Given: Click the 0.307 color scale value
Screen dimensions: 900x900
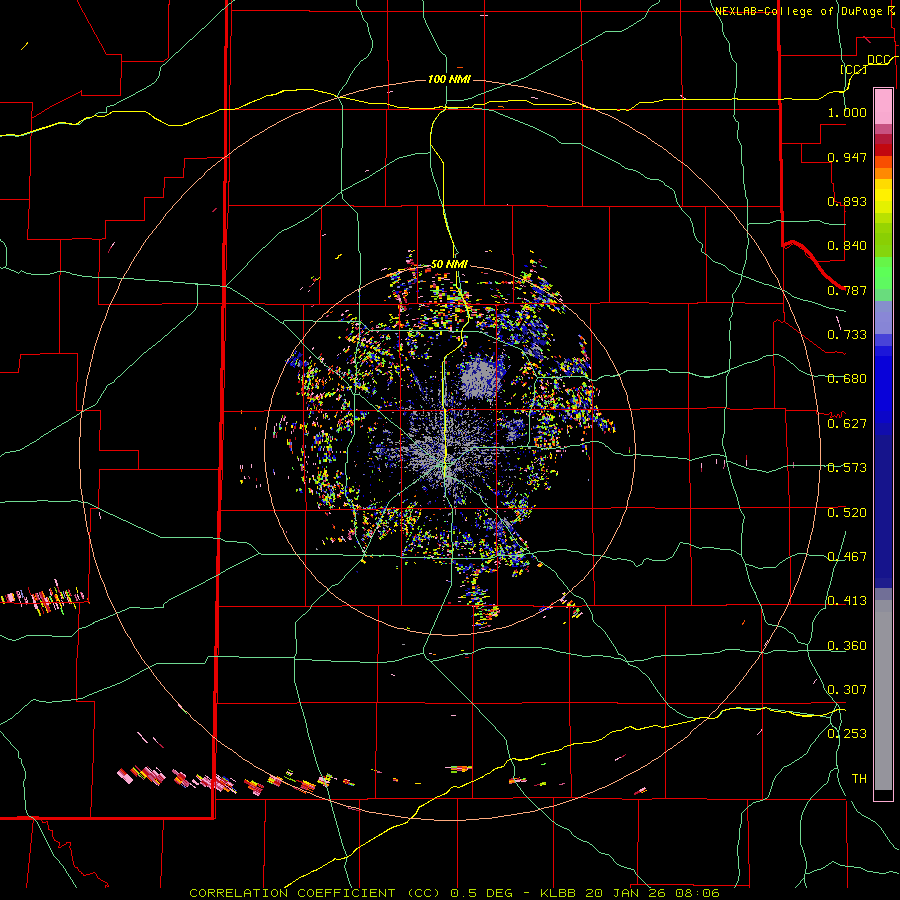Looking at the screenshot, I should coord(847,689).
